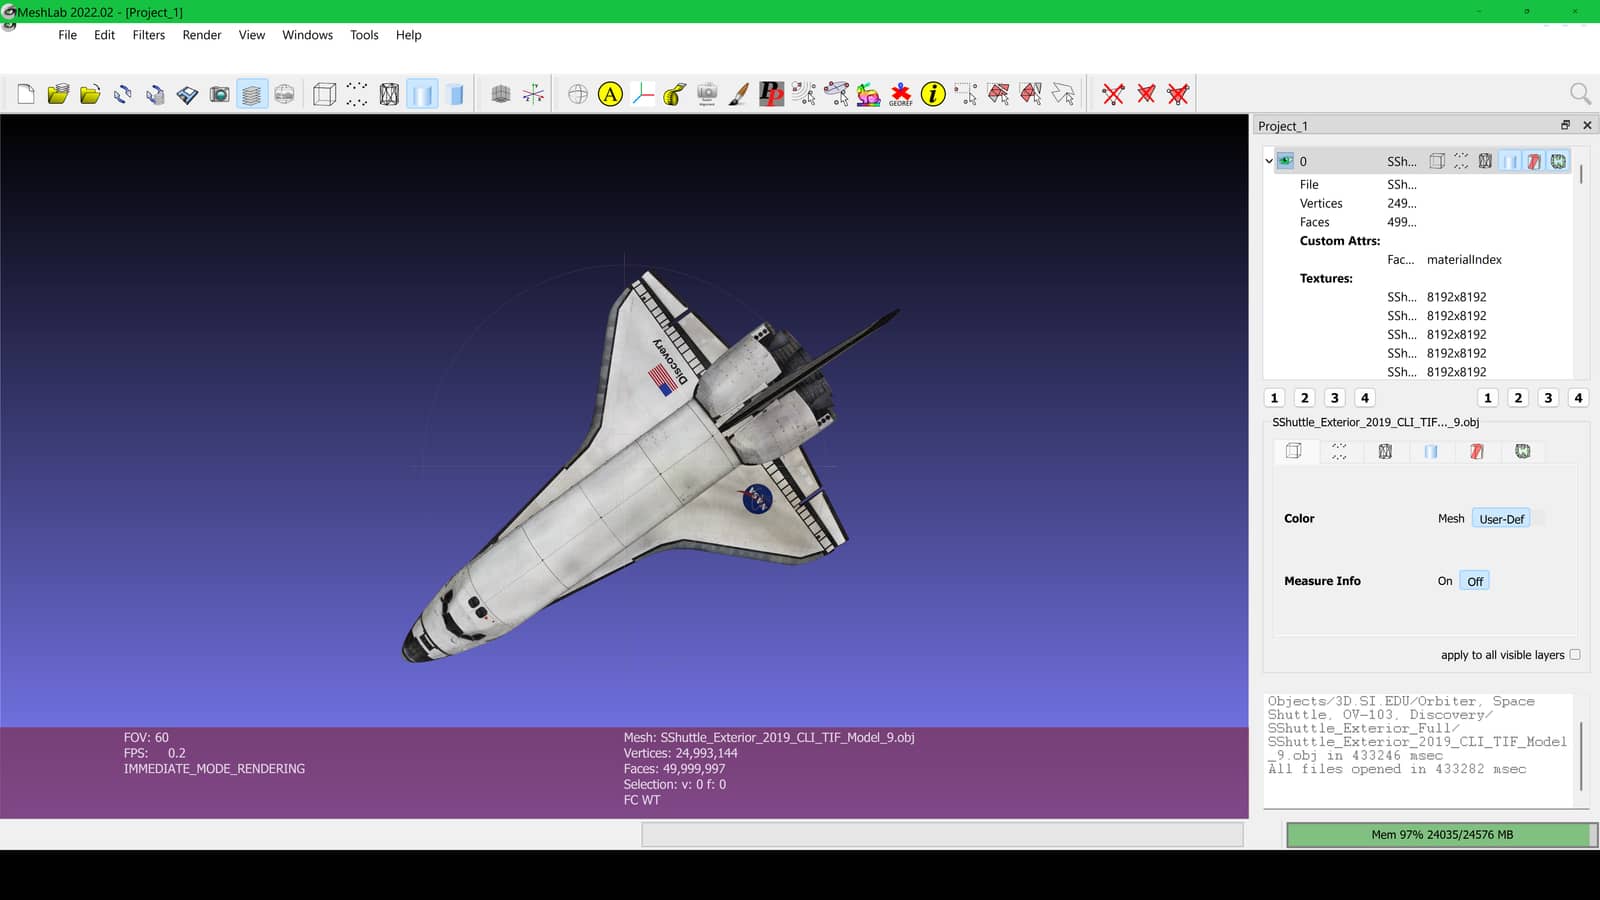Toggle wireframe icon in layer 0 row
Screen dimensions: 1600x900
pos(1485,161)
